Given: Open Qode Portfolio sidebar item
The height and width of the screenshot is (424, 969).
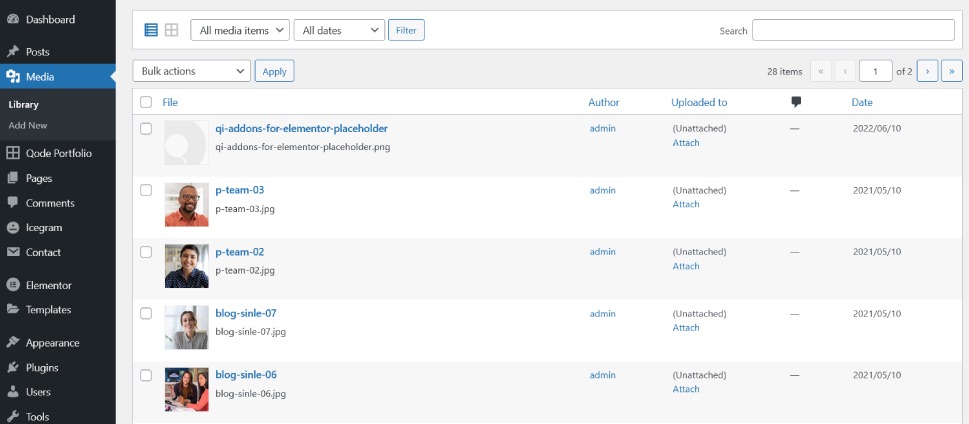Looking at the screenshot, I should tap(58, 153).
